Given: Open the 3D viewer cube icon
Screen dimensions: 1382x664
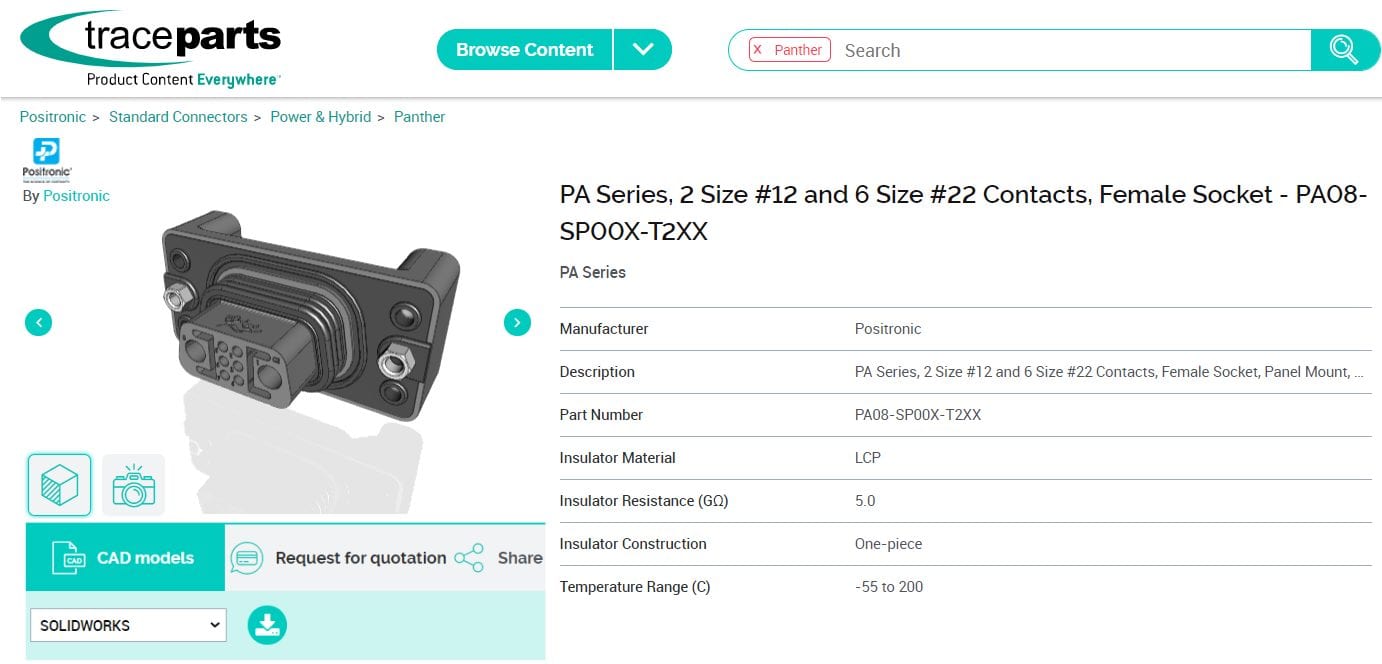Looking at the screenshot, I should click(x=59, y=484).
